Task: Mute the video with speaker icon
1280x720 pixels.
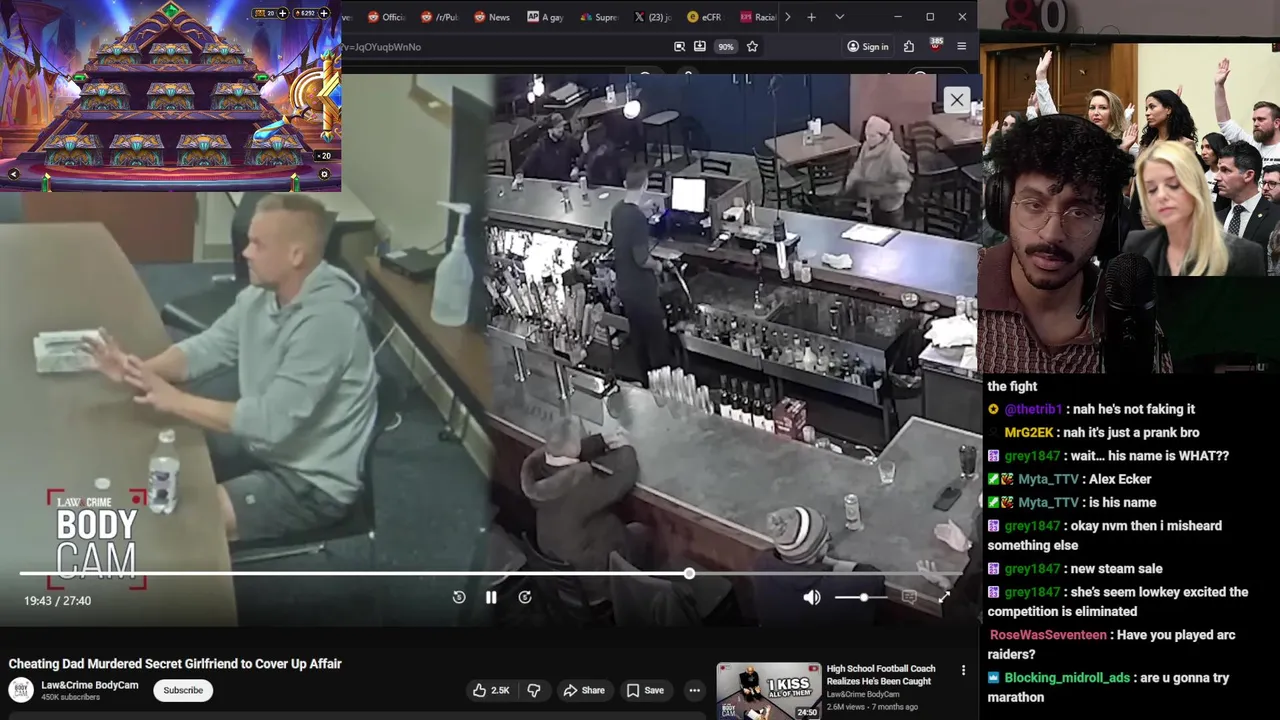Action: pyautogui.click(x=812, y=597)
